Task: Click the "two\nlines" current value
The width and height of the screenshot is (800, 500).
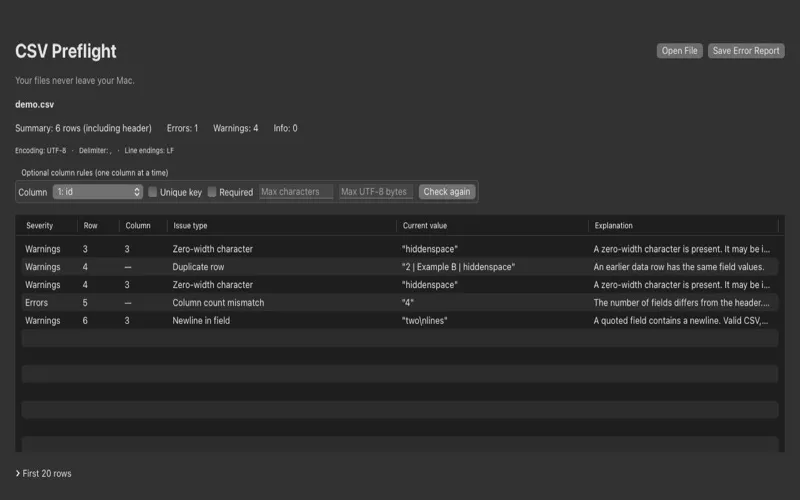Action: 424,320
